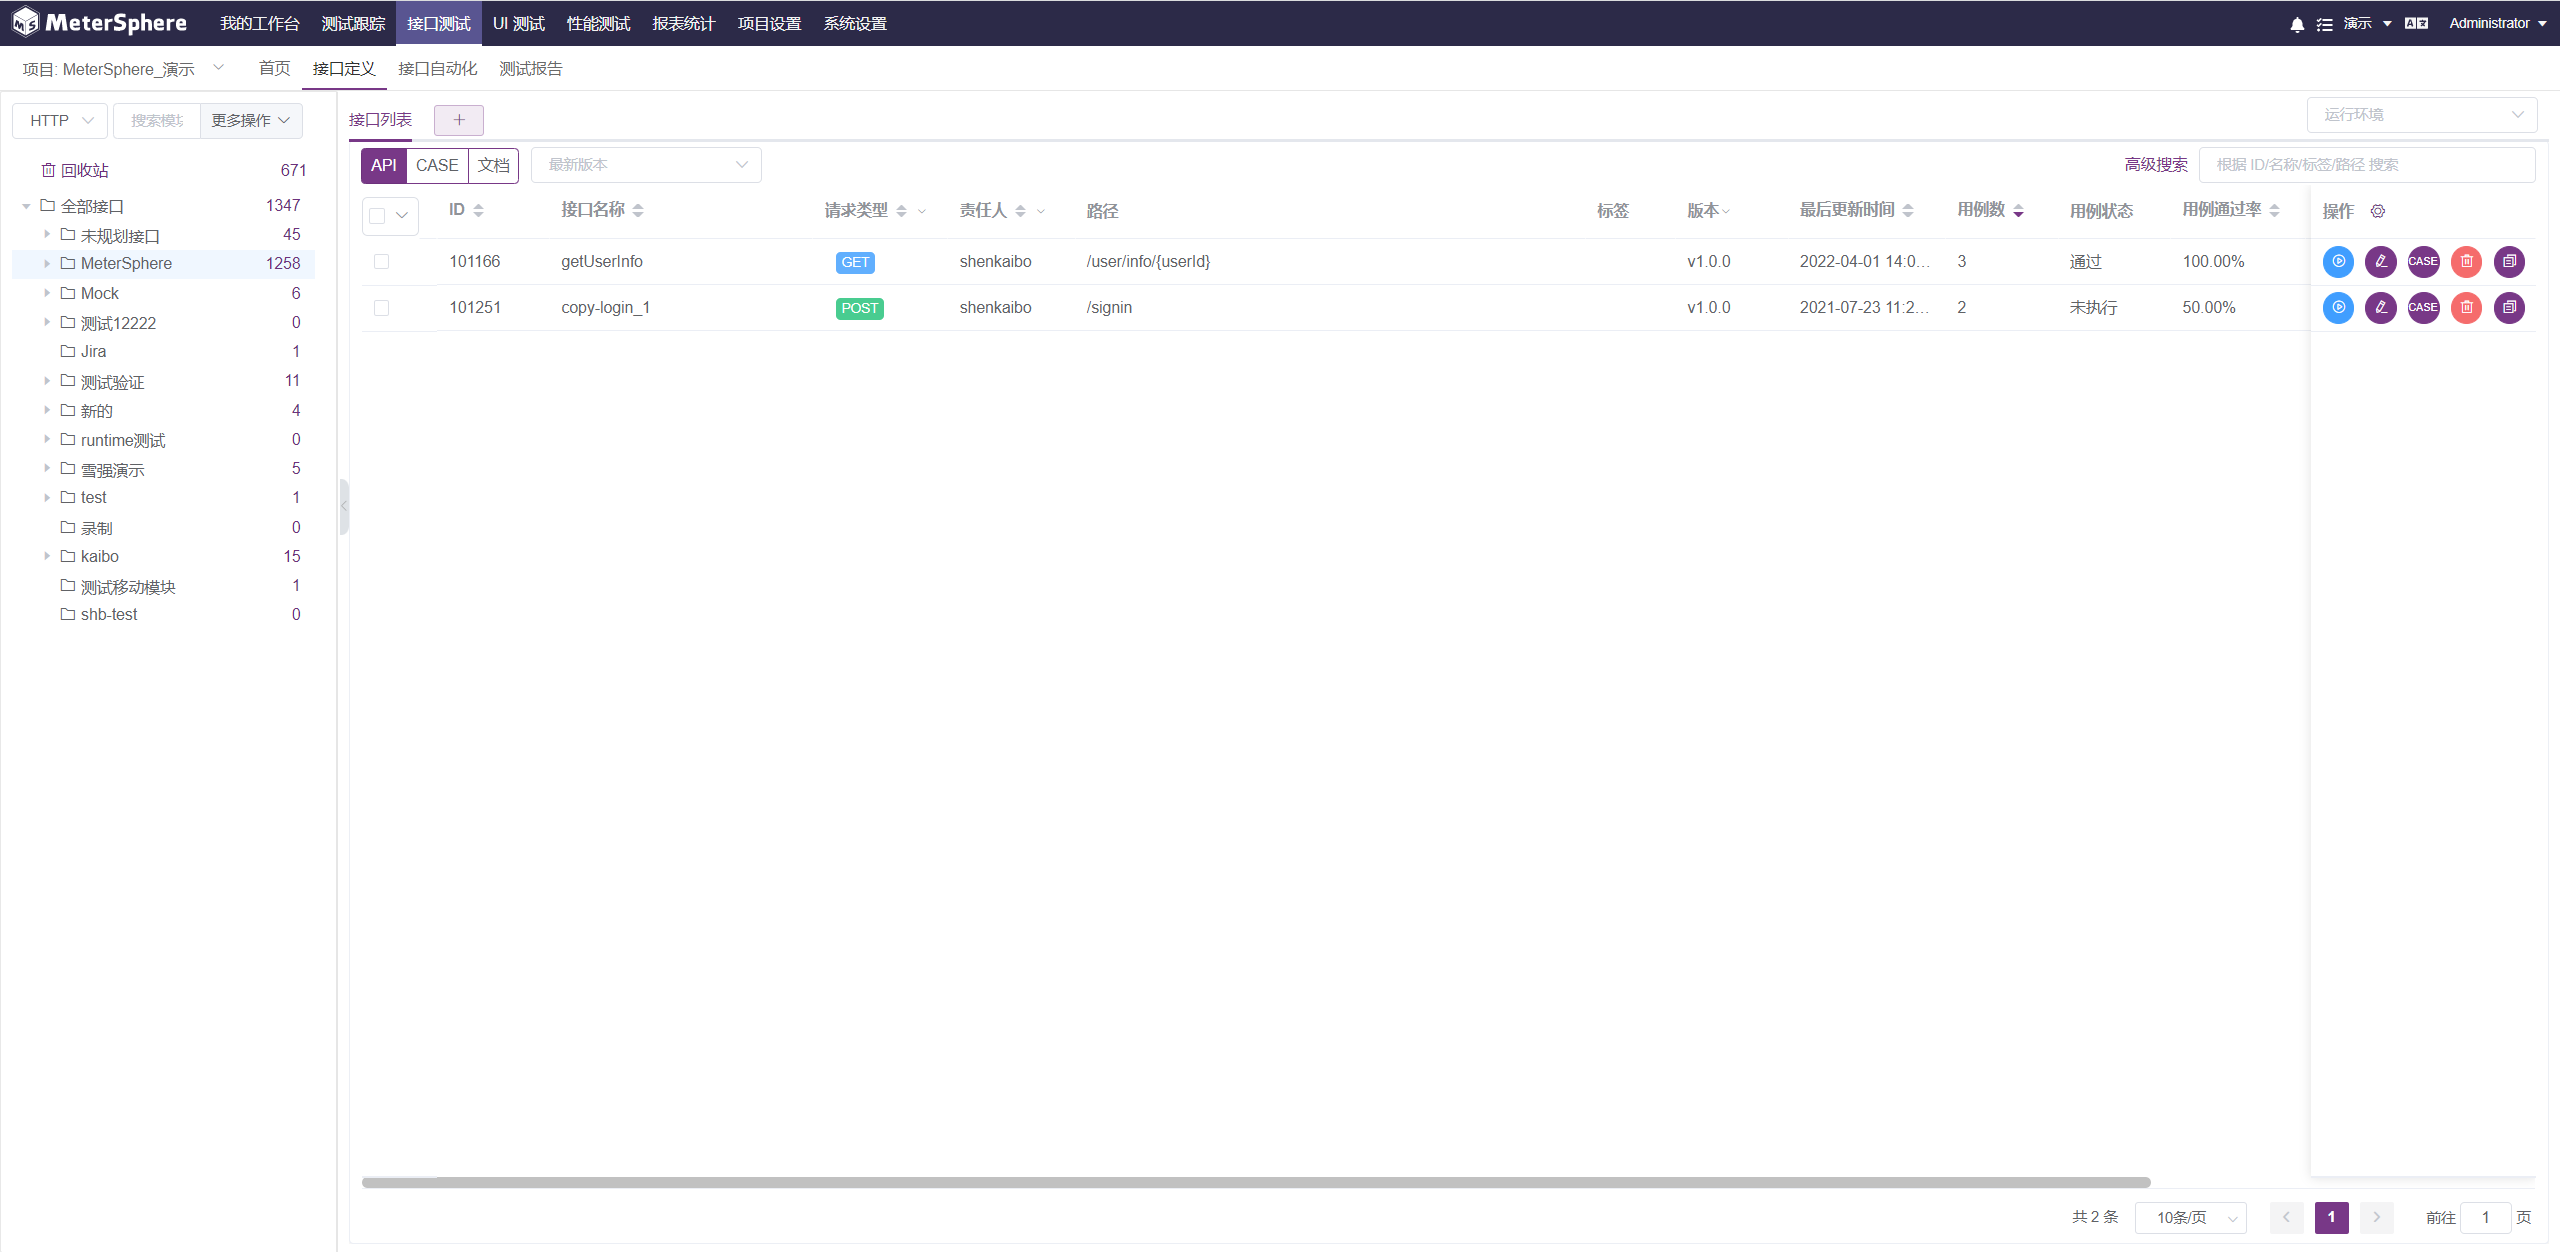The height and width of the screenshot is (1252, 2560).
Task: Check the getUserInfo row checkbox
Action: coord(381,261)
